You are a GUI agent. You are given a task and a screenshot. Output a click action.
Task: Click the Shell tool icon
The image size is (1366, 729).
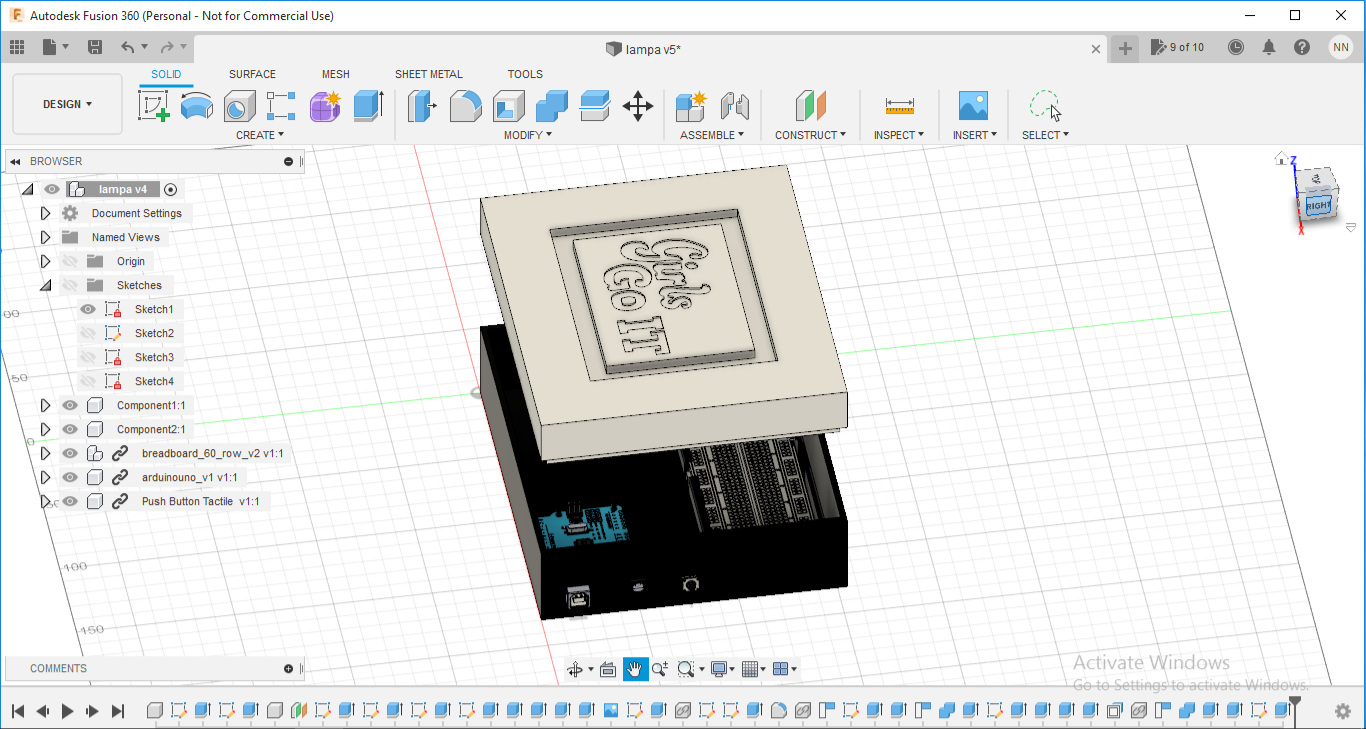click(x=508, y=105)
